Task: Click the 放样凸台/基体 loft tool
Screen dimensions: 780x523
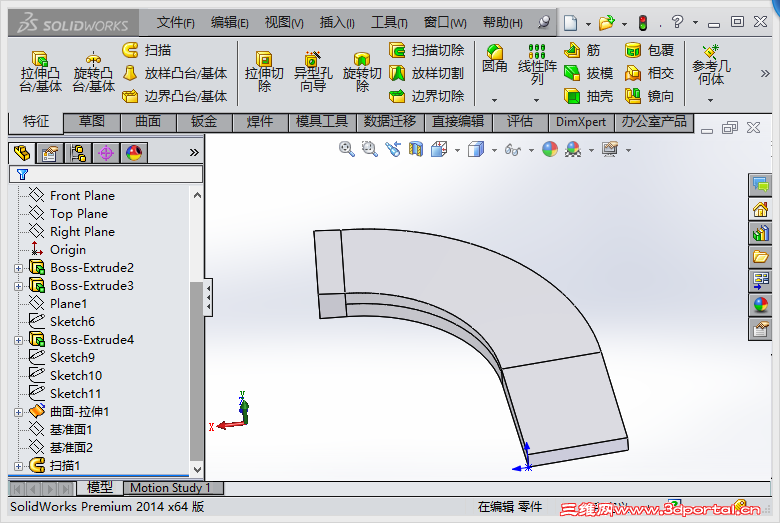Action: (x=175, y=73)
